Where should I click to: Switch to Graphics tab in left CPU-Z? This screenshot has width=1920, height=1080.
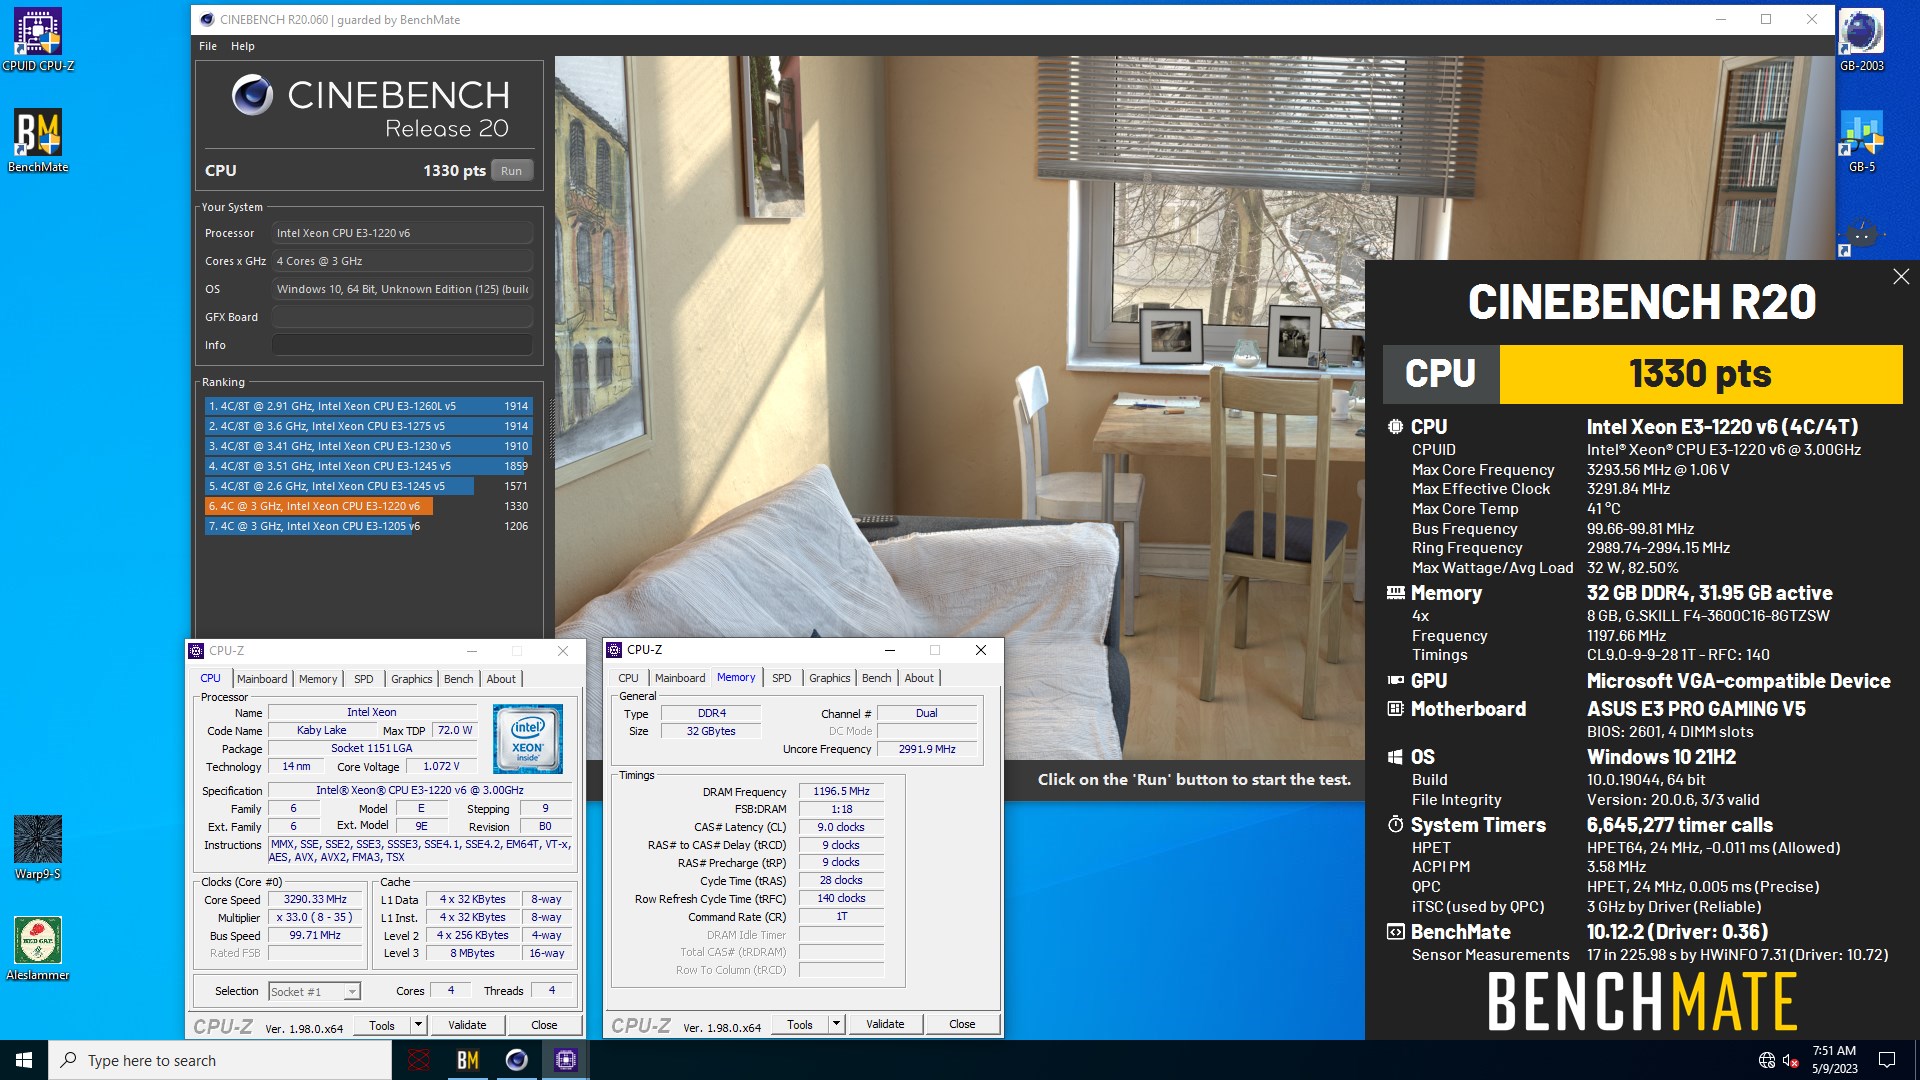click(412, 679)
